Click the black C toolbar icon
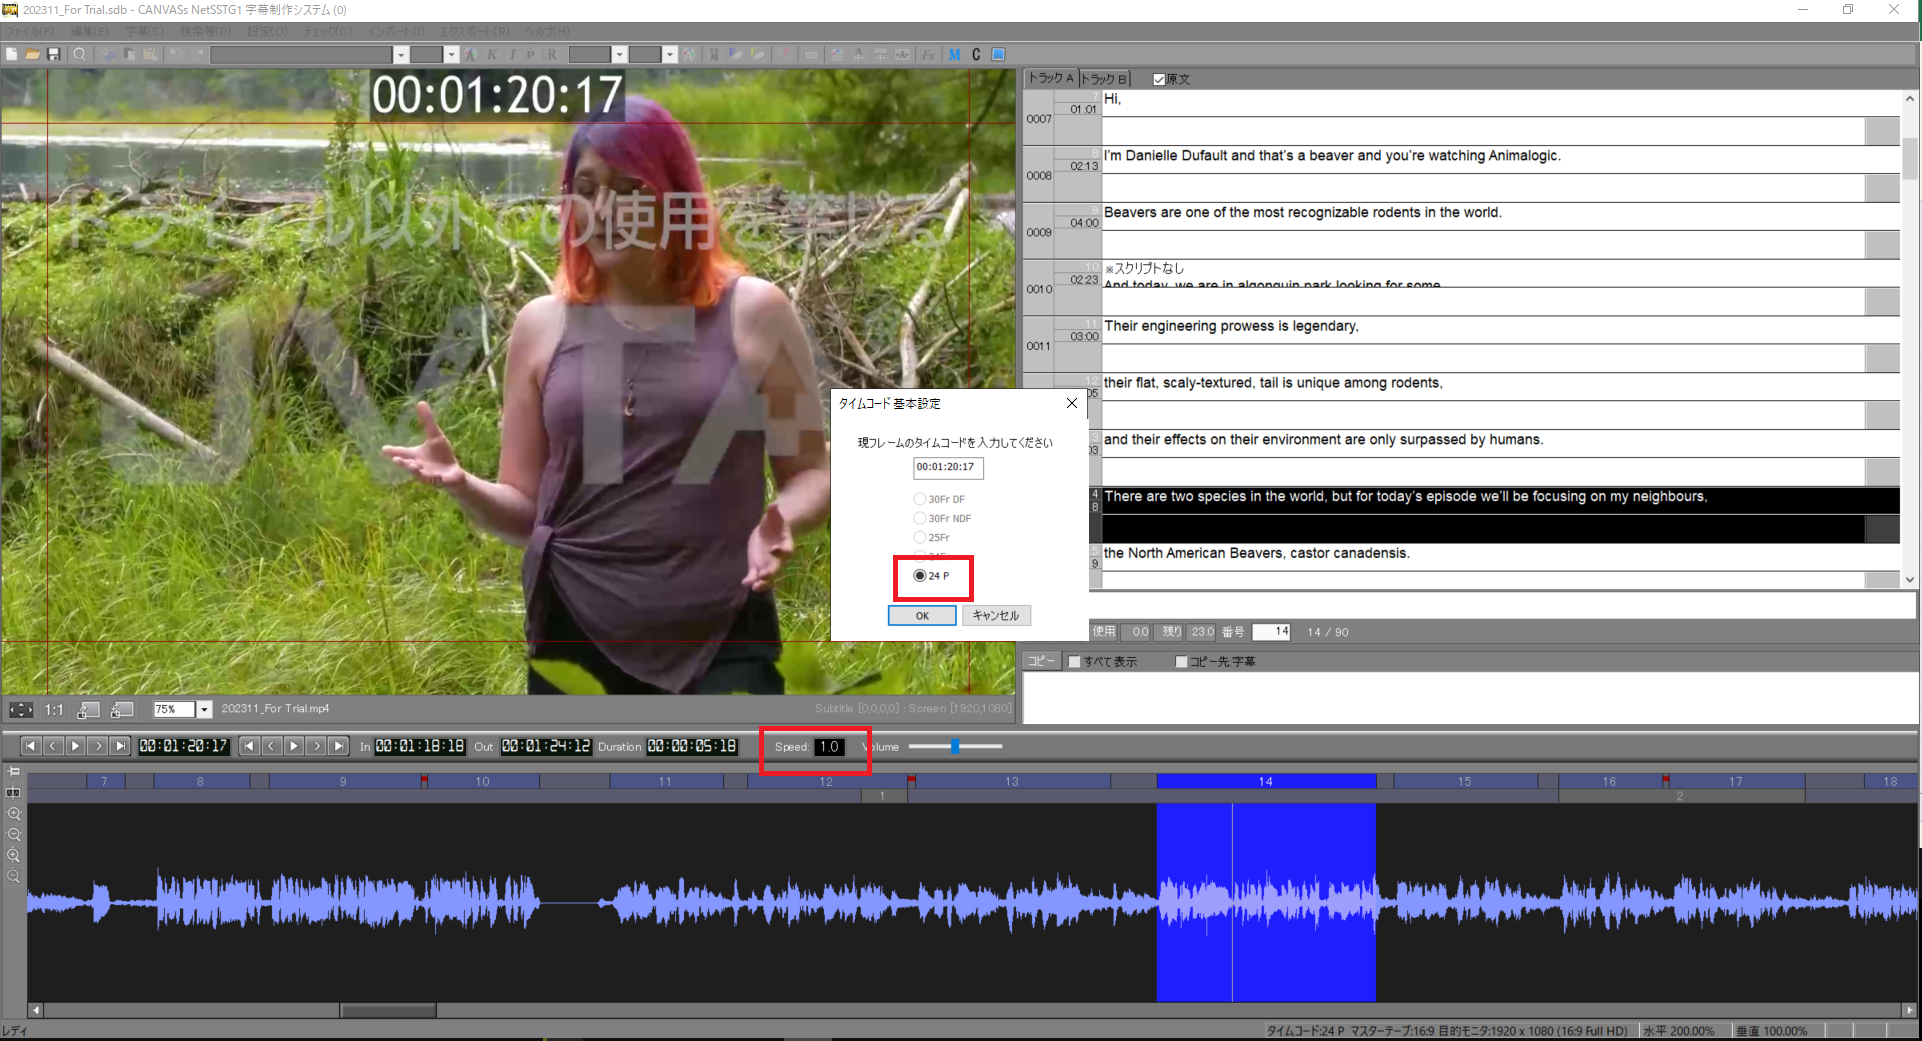Image resolution: width=1922 pixels, height=1041 pixels. click(x=976, y=54)
